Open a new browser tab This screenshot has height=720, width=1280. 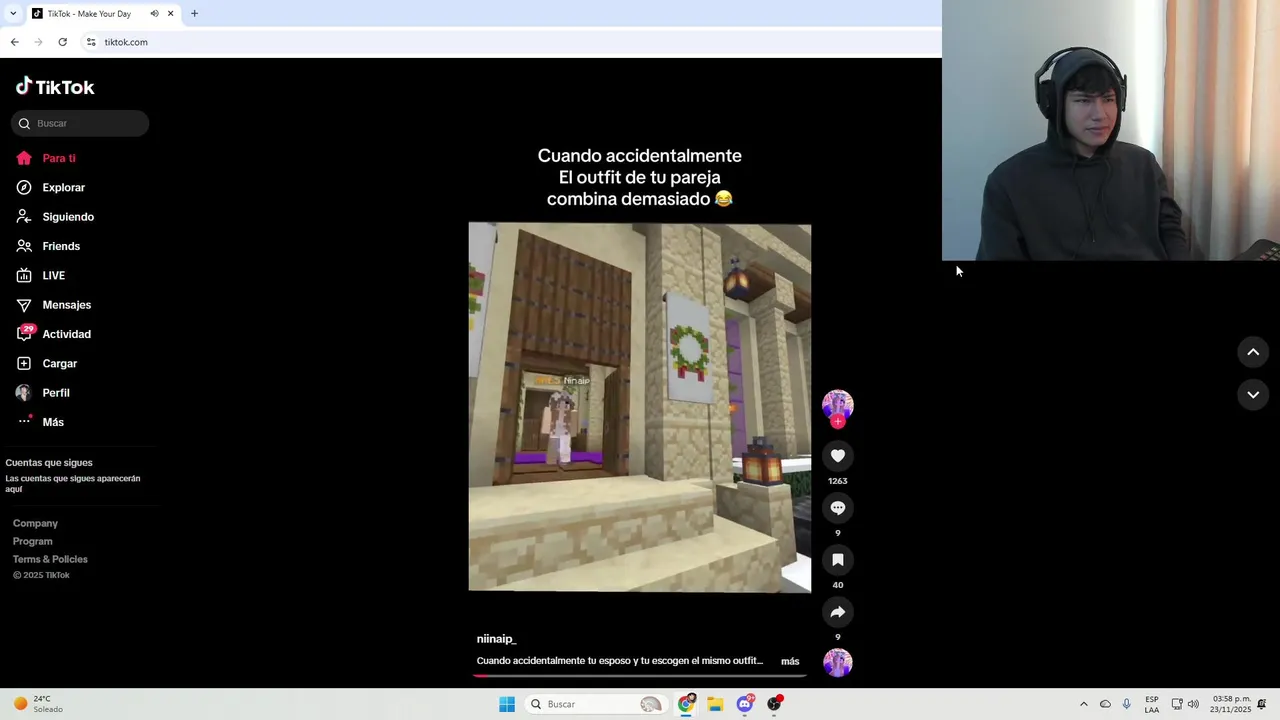194,14
